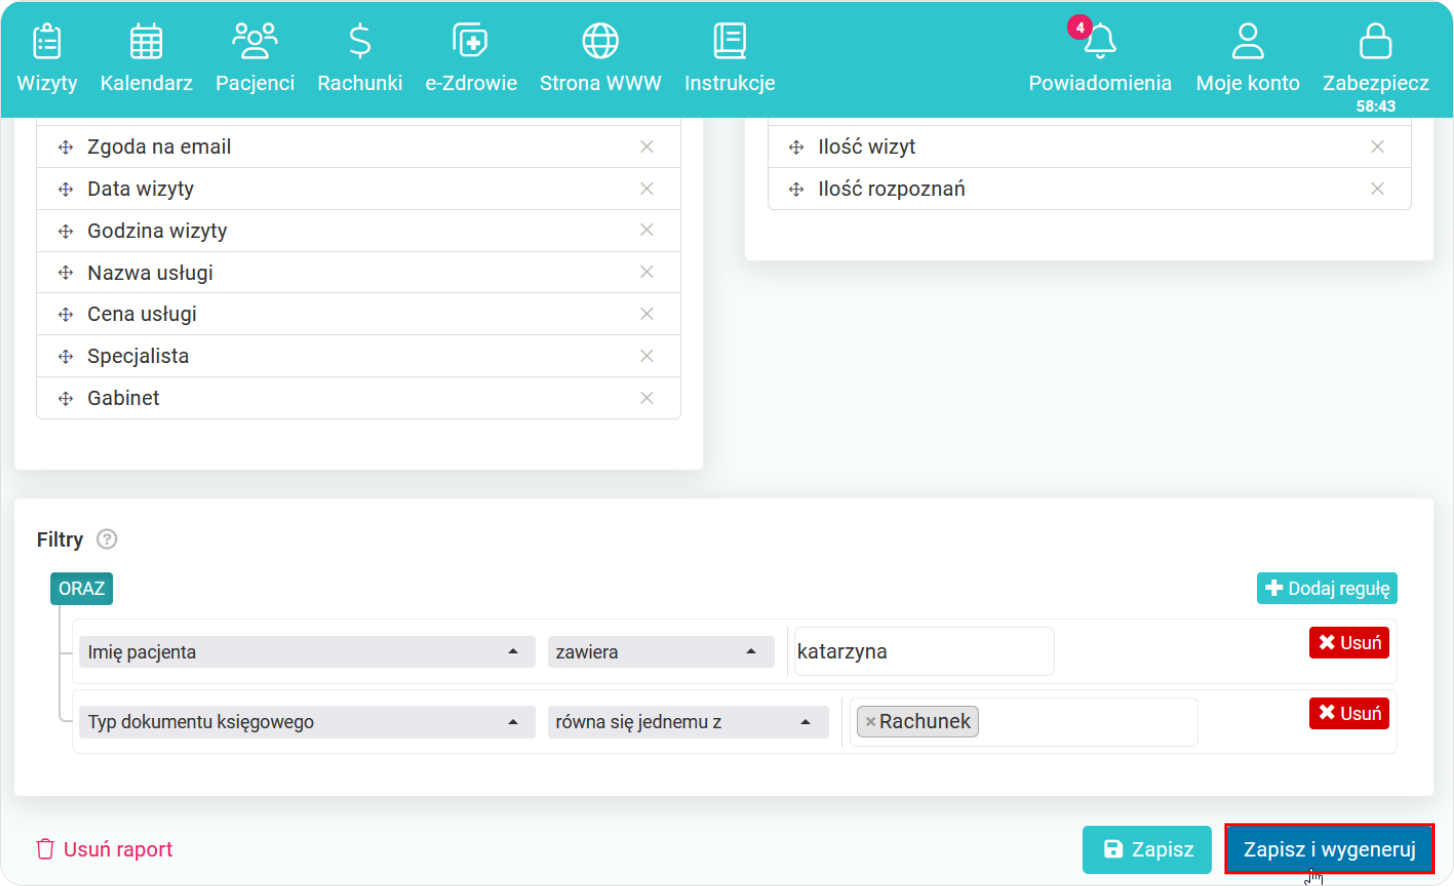Viewport: 1454px width, 886px height.
Task: Edit the katarzyna filter value field
Action: click(923, 651)
